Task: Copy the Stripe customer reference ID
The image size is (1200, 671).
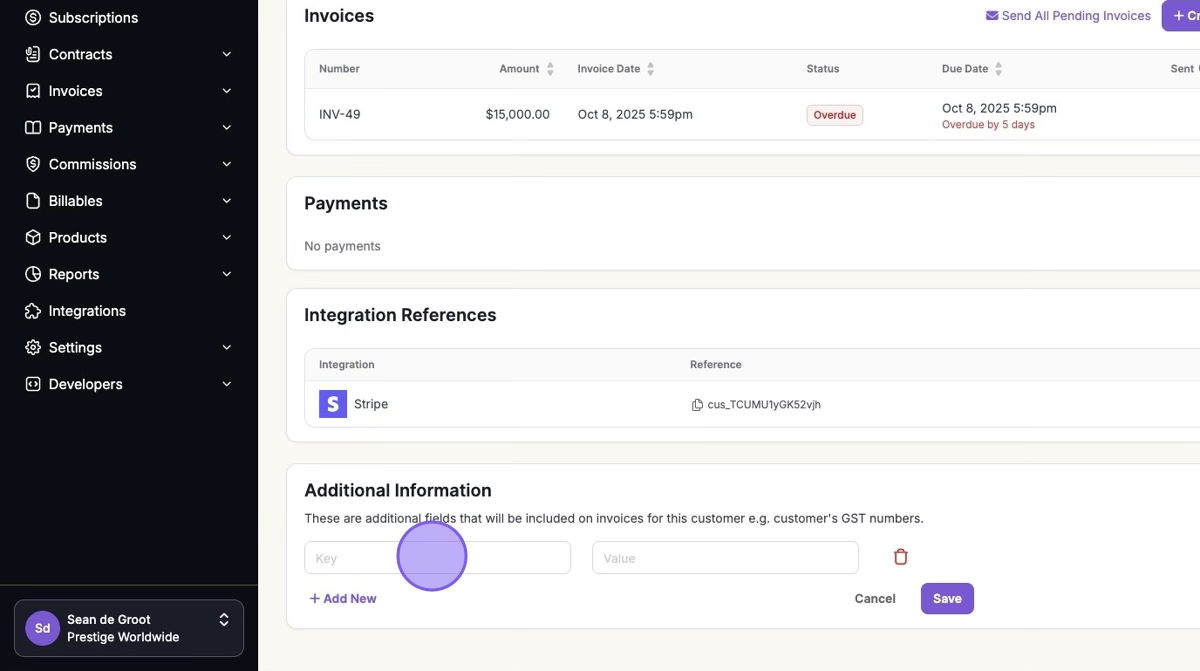Action: (x=697, y=405)
